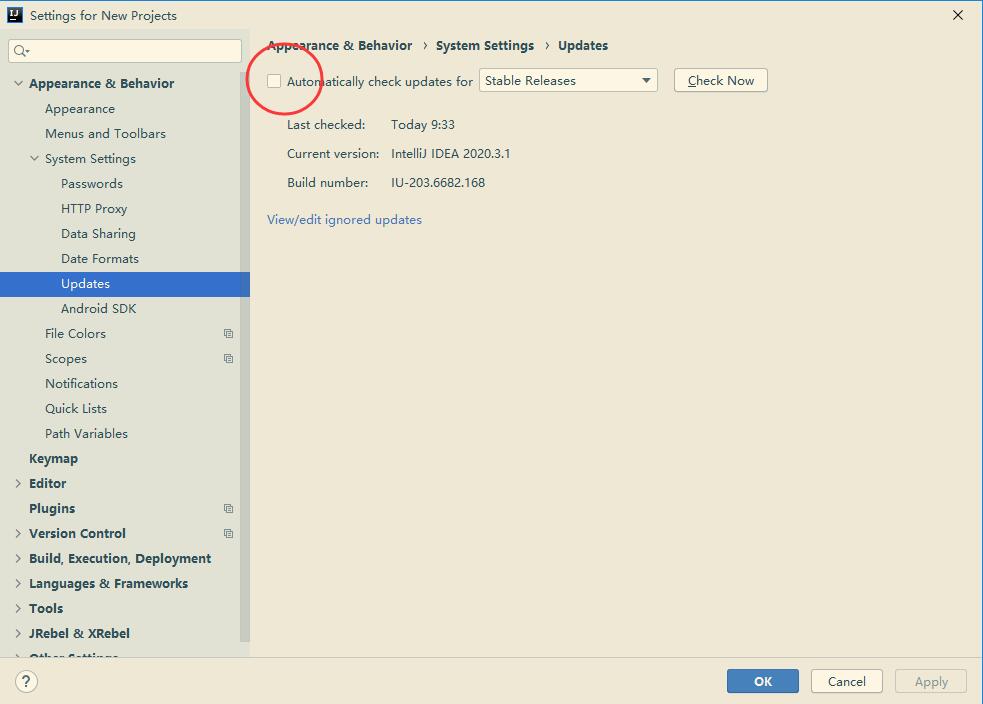Confirm settings with the OK button
Viewport: 983px width, 704px height.
click(763, 681)
